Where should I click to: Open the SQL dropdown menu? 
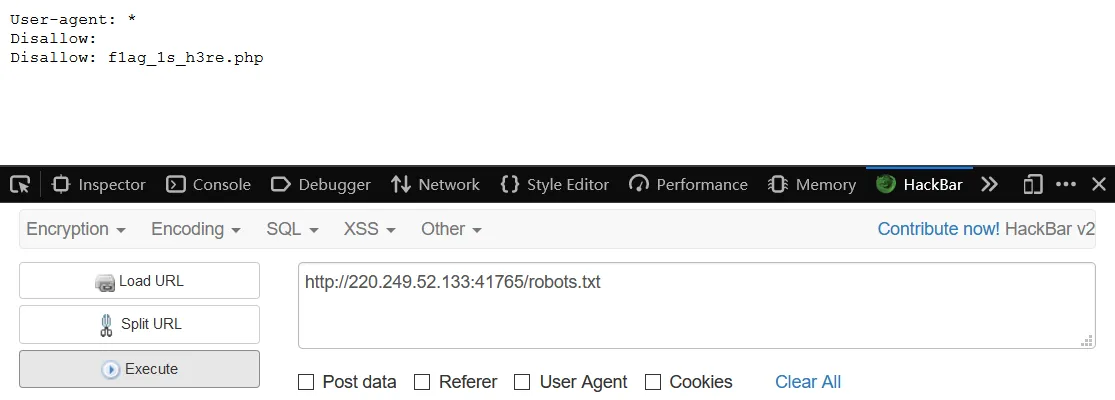[x=292, y=229]
